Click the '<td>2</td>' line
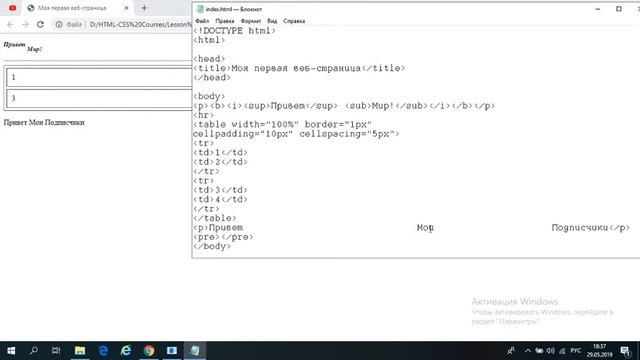This screenshot has width=640, height=360. click(x=220, y=162)
